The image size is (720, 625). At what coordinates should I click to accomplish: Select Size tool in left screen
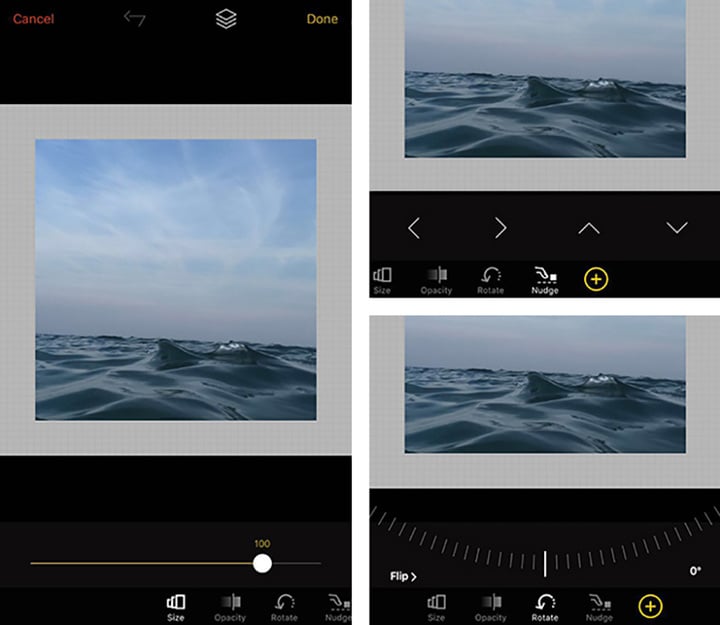tap(175, 608)
